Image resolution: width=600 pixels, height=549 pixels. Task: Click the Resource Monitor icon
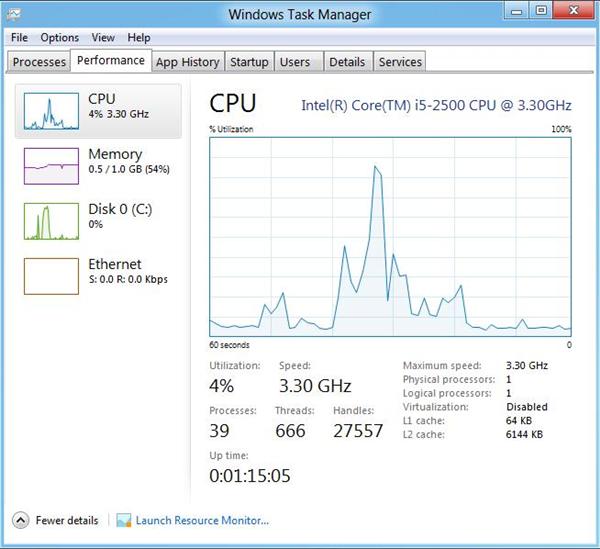pyautogui.click(x=124, y=520)
